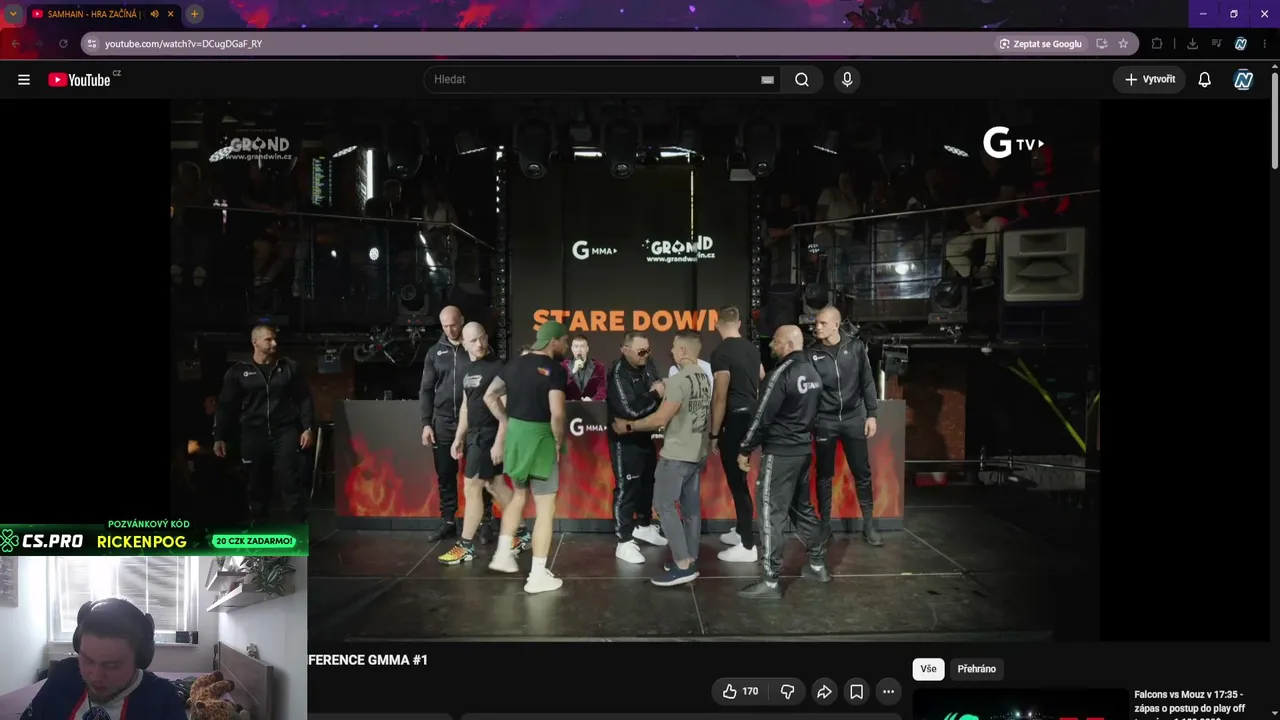Open the Falcons vs Mouz recommended video title
Viewport: 1280px width, 720px height.
(1189, 702)
